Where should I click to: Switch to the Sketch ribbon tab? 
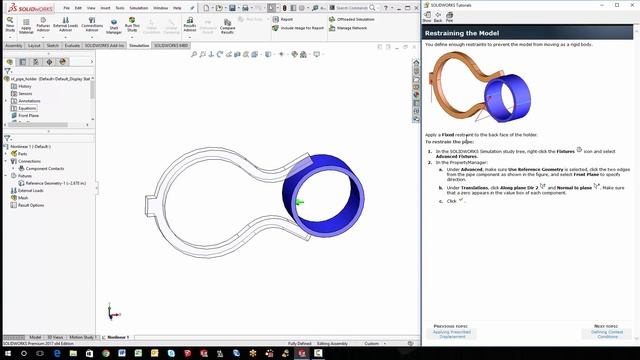(x=53, y=45)
